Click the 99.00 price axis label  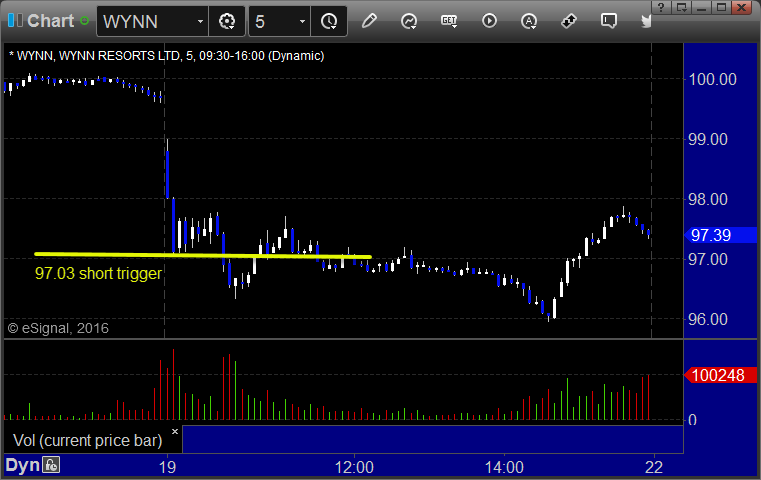pos(708,139)
